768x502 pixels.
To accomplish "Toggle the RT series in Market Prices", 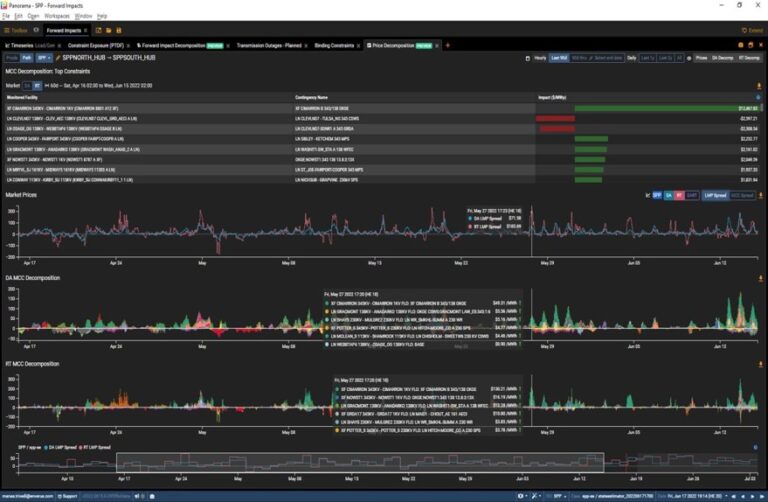I will coord(680,195).
